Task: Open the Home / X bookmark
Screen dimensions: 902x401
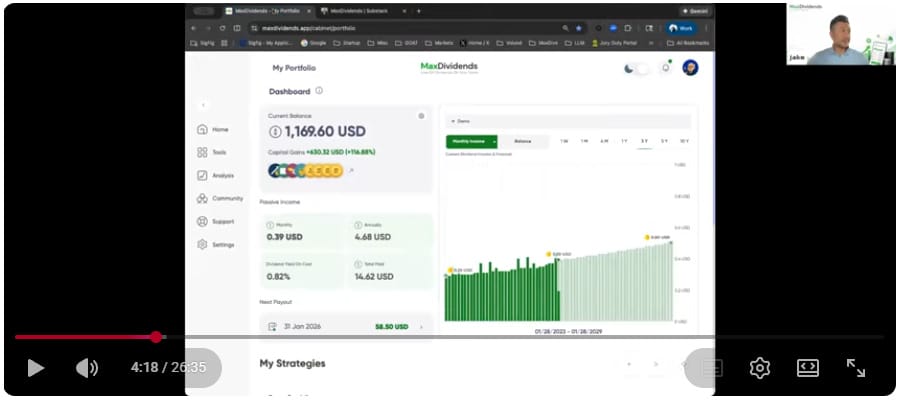Action: coord(476,43)
